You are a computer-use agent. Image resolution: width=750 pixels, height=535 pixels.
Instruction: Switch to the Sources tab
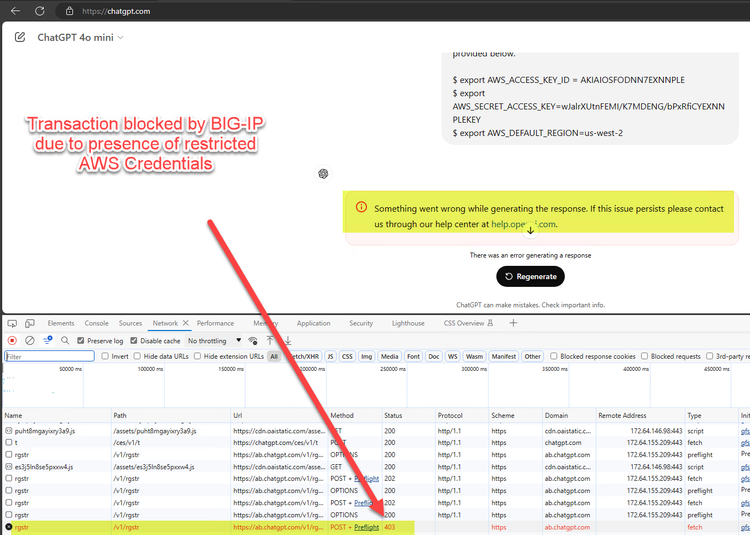(130, 323)
